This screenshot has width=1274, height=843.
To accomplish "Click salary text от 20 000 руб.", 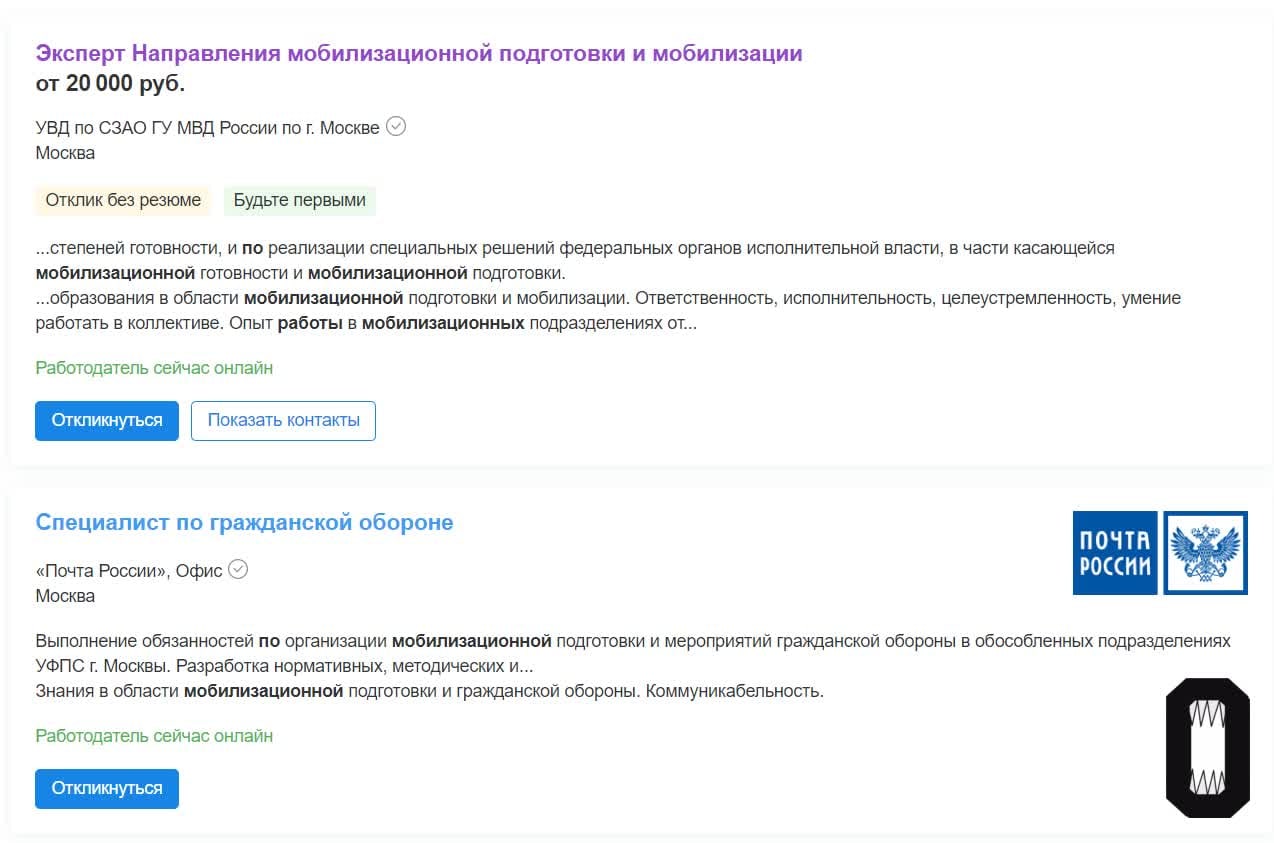I will [110, 84].
